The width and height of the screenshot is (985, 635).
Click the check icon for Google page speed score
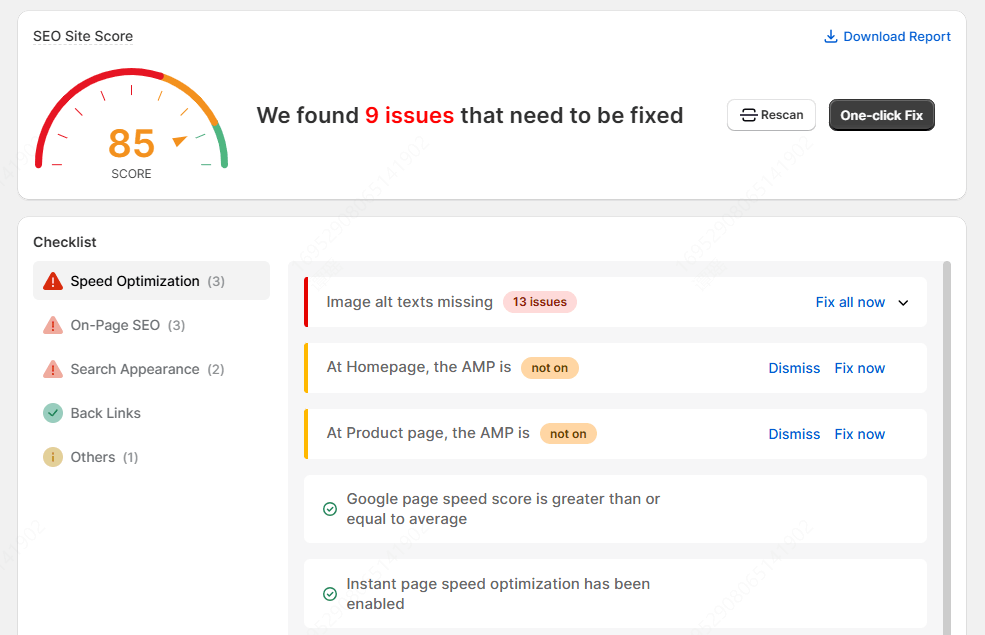click(330, 509)
